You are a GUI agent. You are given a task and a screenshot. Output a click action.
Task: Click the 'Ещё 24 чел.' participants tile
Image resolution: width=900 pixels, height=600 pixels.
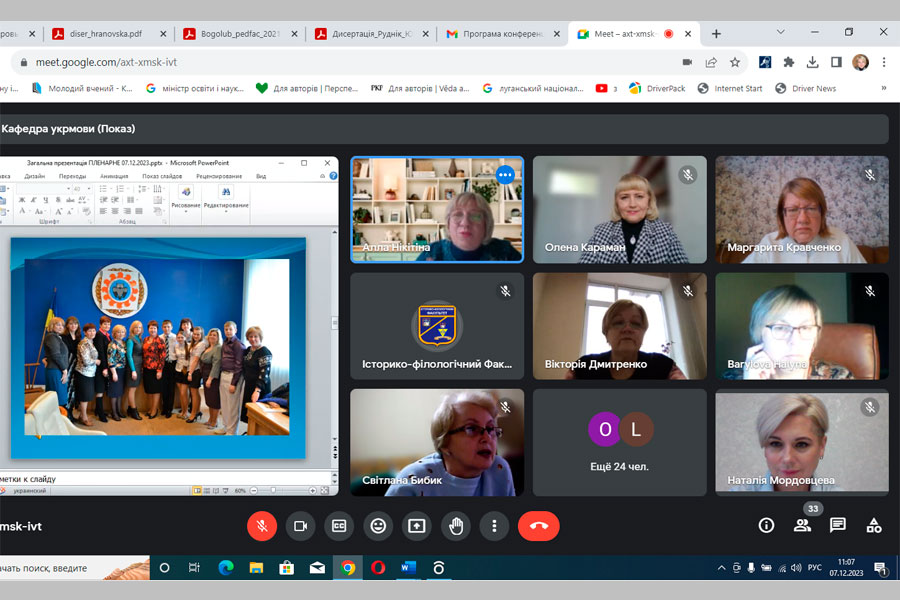click(x=619, y=441)
